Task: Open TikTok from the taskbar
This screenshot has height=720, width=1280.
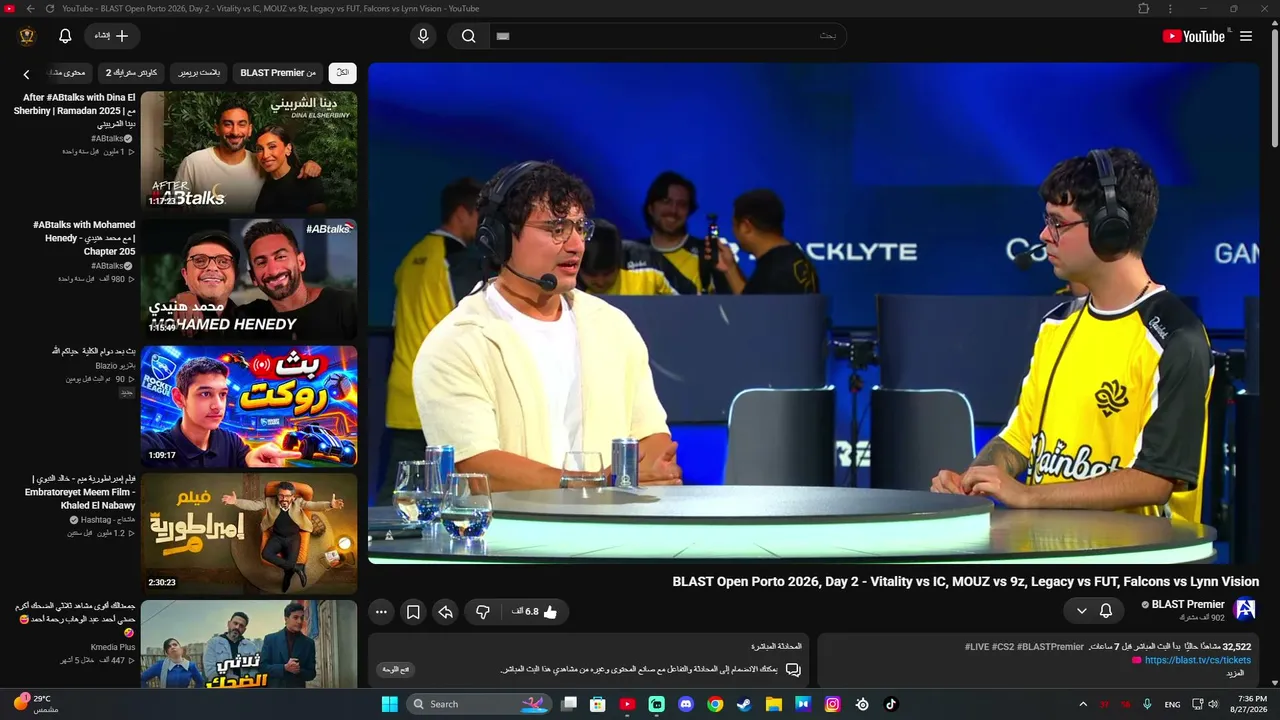Action: coord(891,704)
